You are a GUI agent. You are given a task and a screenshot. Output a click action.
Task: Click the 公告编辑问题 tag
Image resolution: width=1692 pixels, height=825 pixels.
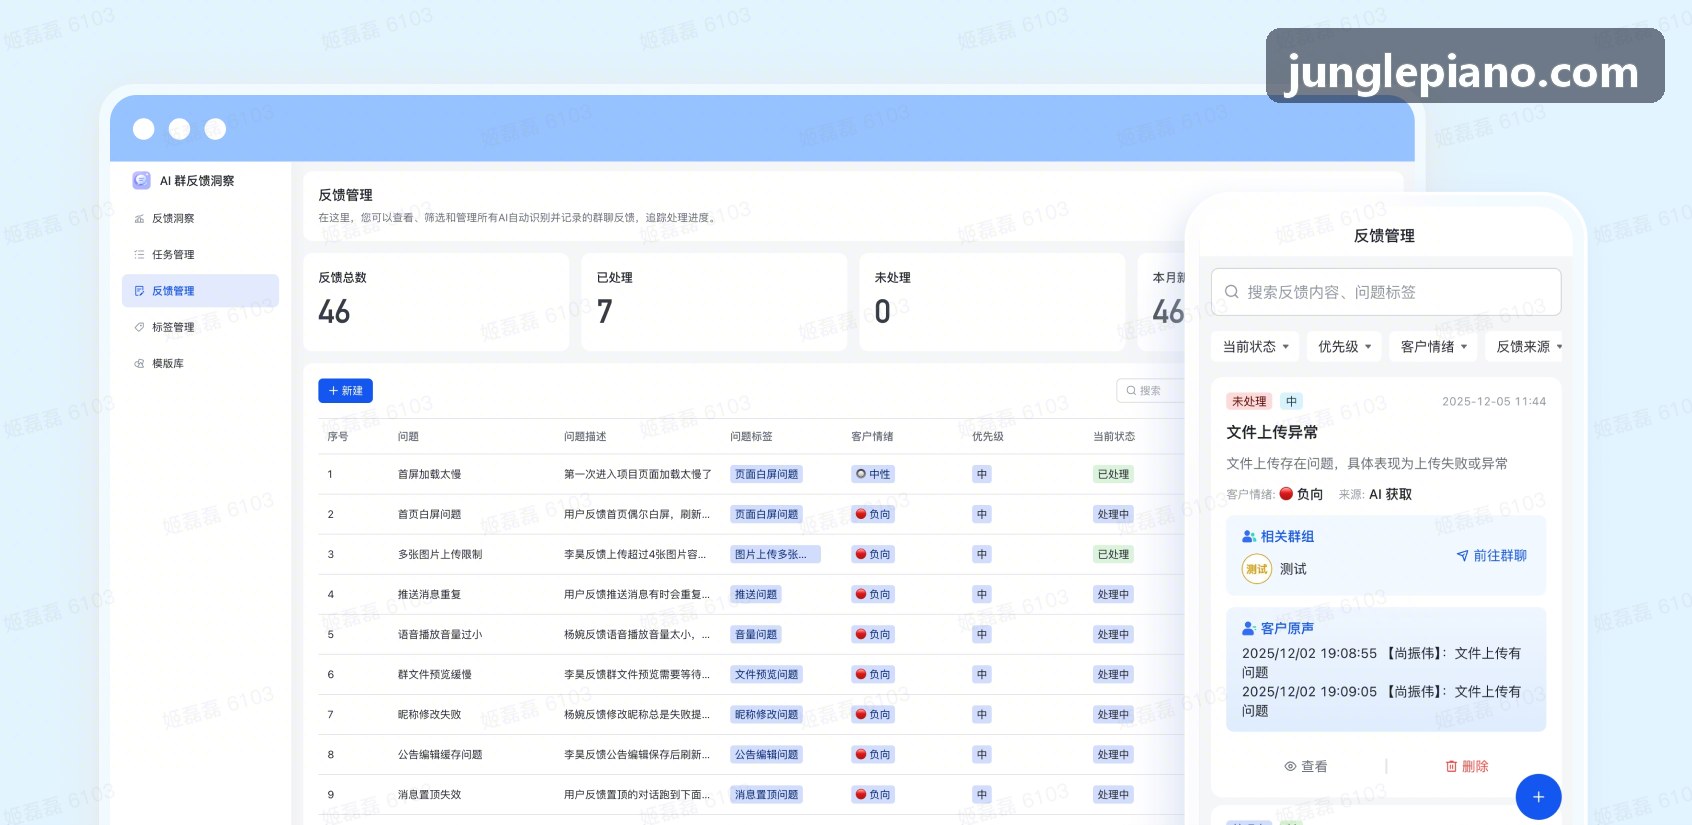tap(767, 755)
